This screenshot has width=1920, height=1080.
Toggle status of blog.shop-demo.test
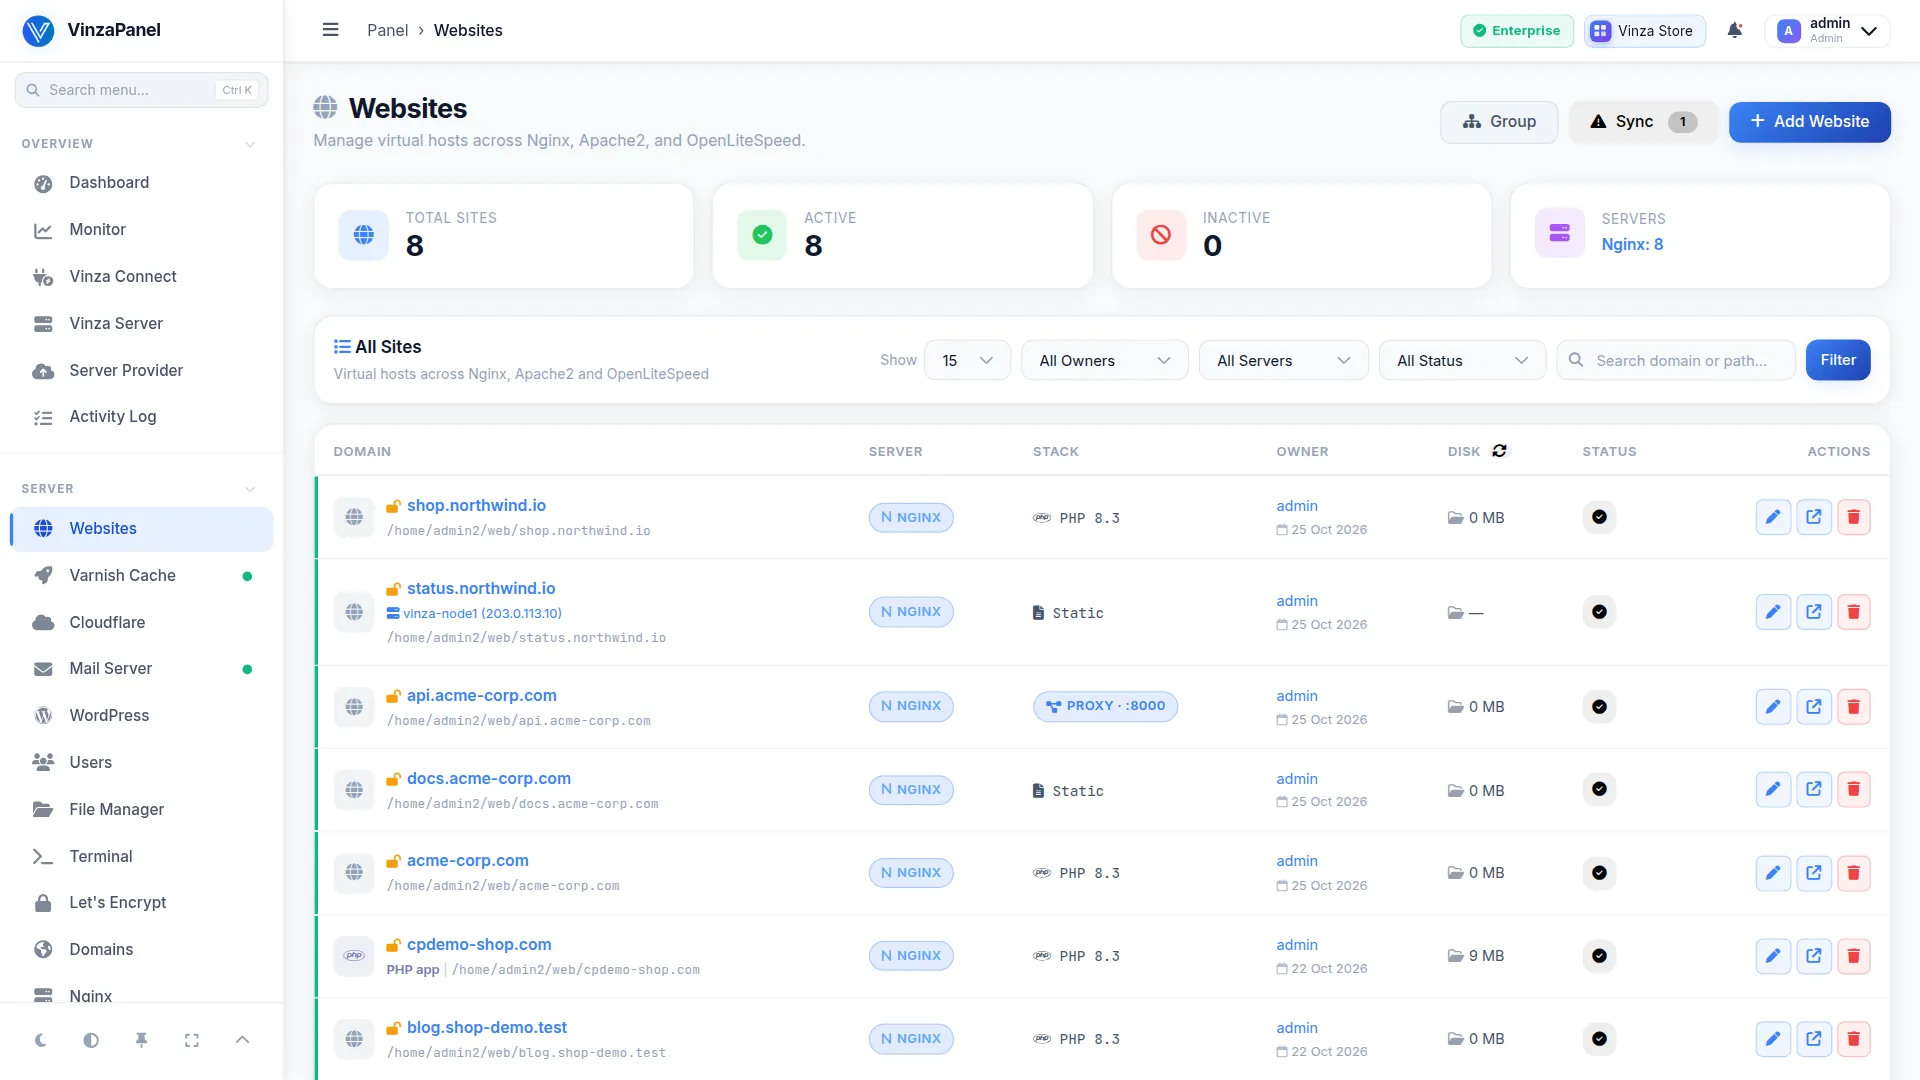(1599, 1039)
